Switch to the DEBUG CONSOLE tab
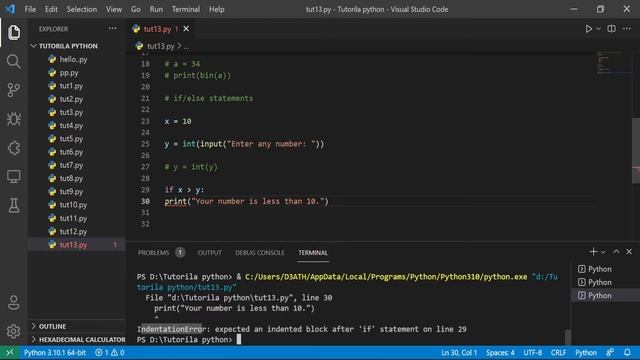The height and width of the screenshot is (360, 640). pos(260,253)
